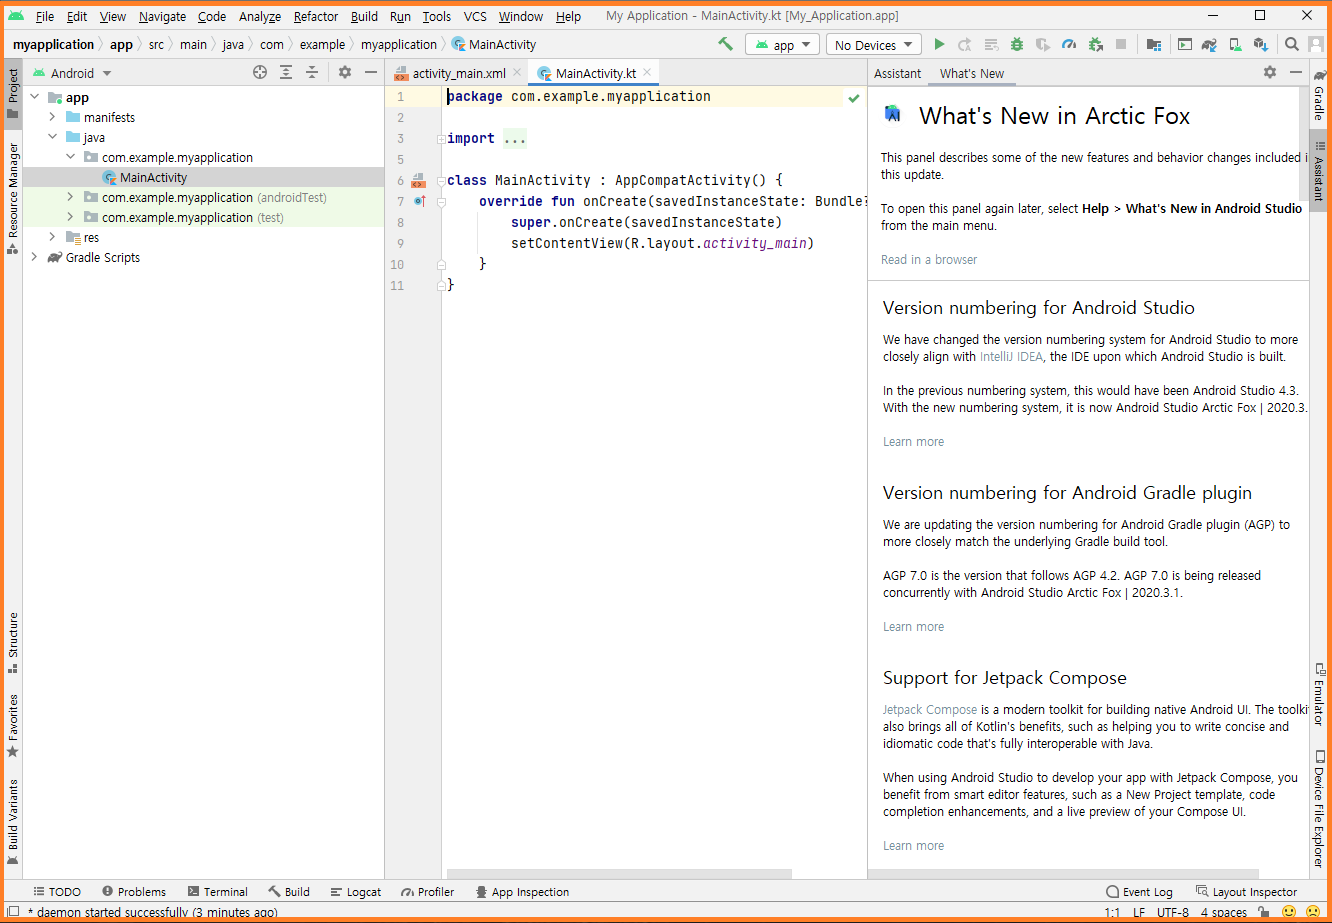Click related XML gutter icon on line 6
Image resolution: width=1332 pixels, height=923 pixels.
click(419, 180)
